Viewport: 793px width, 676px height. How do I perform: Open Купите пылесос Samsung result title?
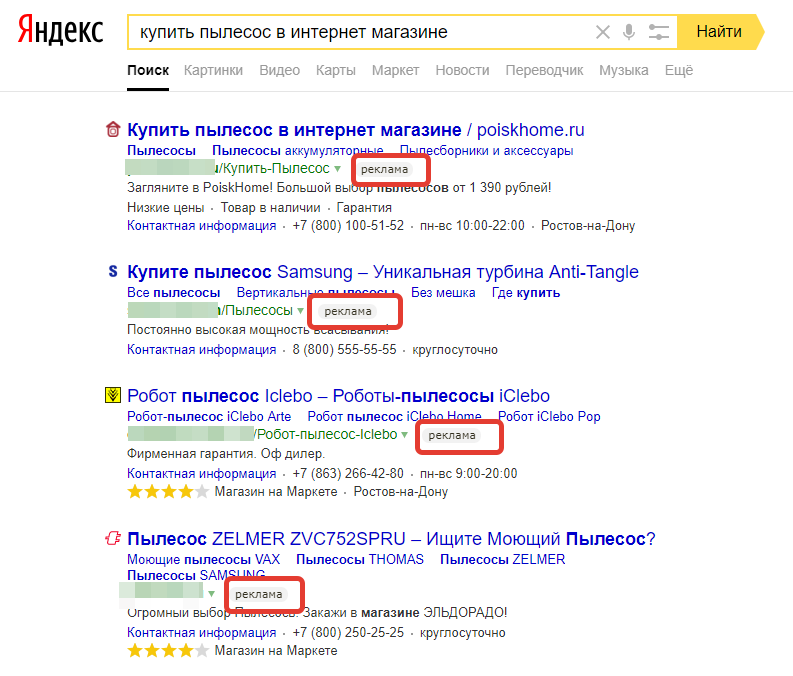pos(383,272)
